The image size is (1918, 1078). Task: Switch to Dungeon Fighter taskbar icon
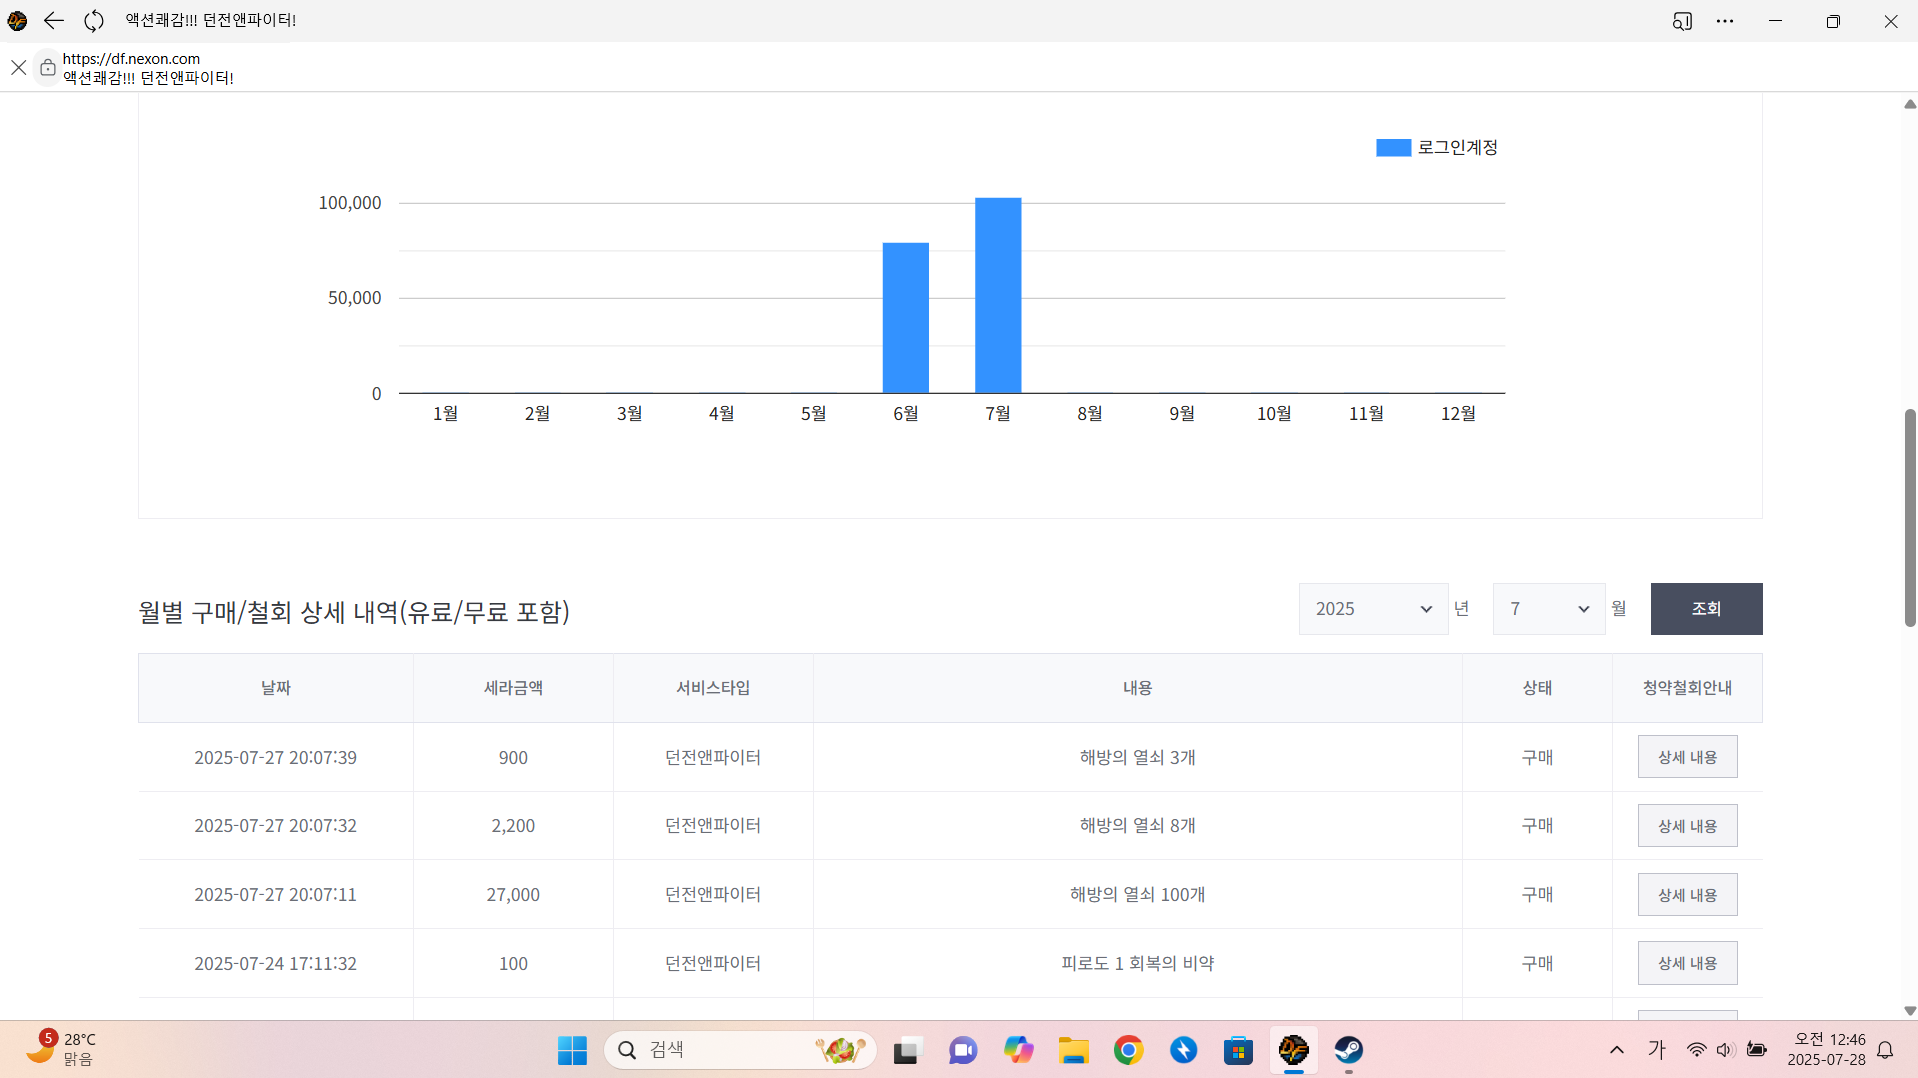(1293, 1050)
